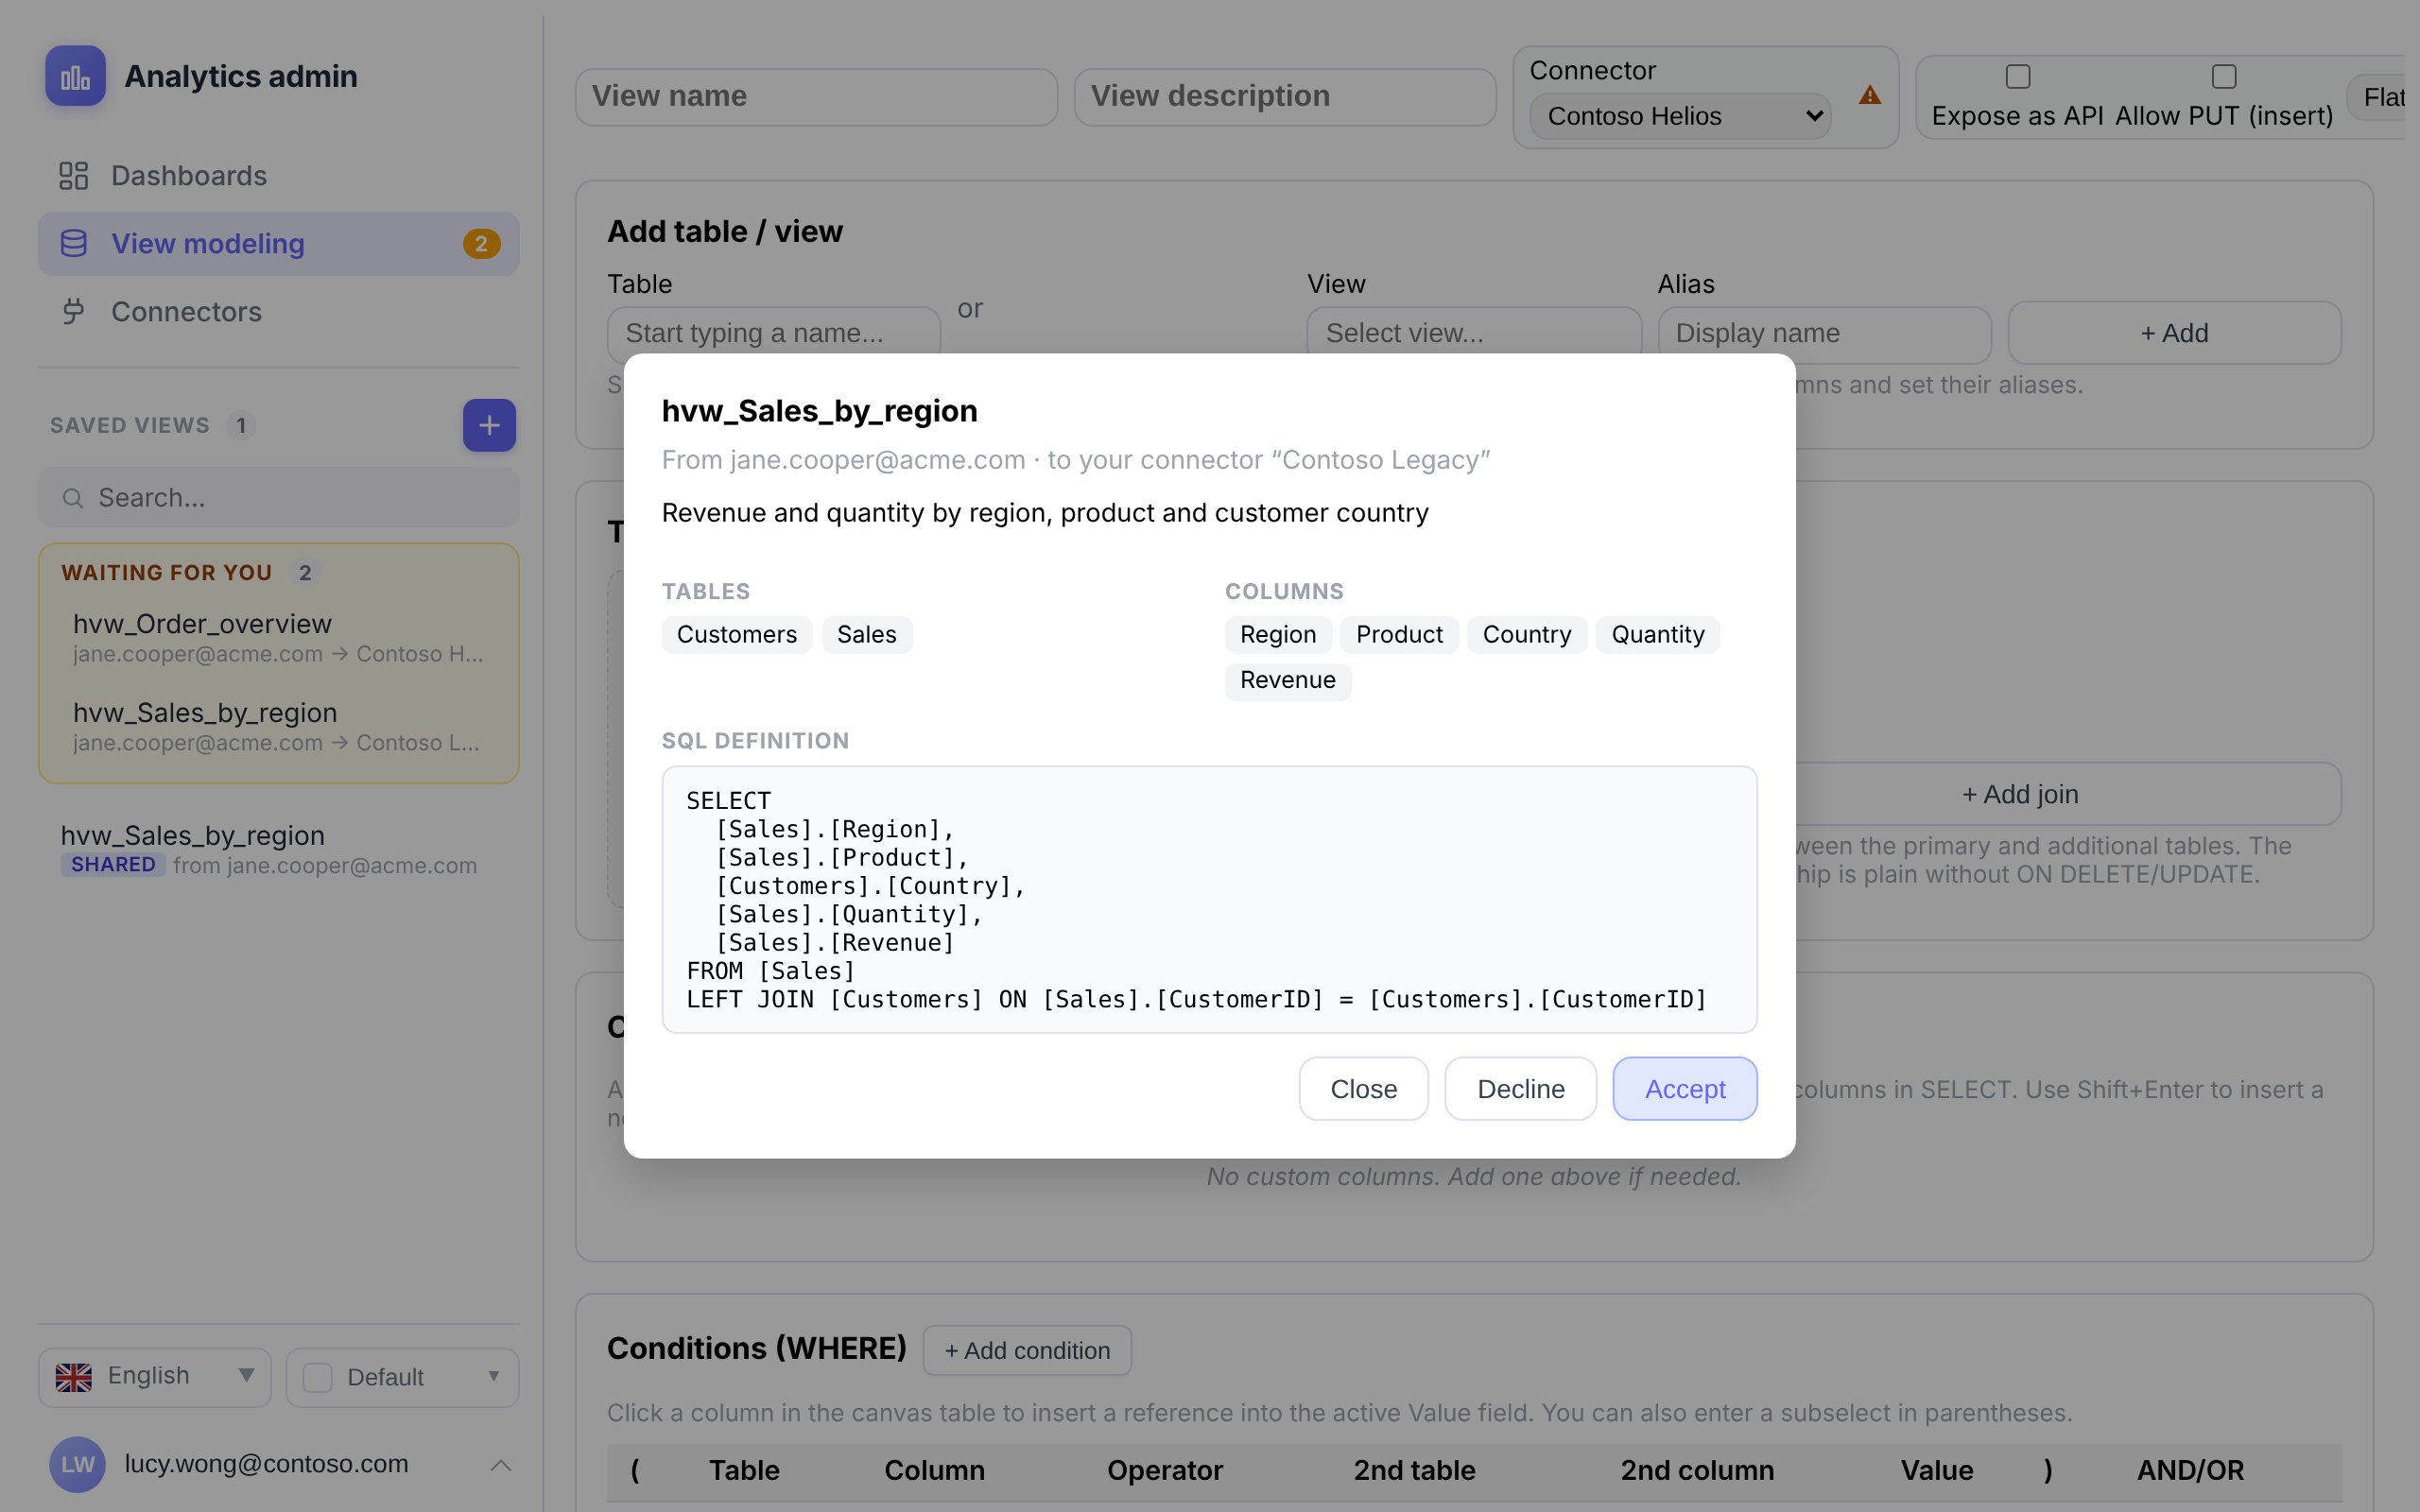Accept the shared view

click(1685, 1089)
